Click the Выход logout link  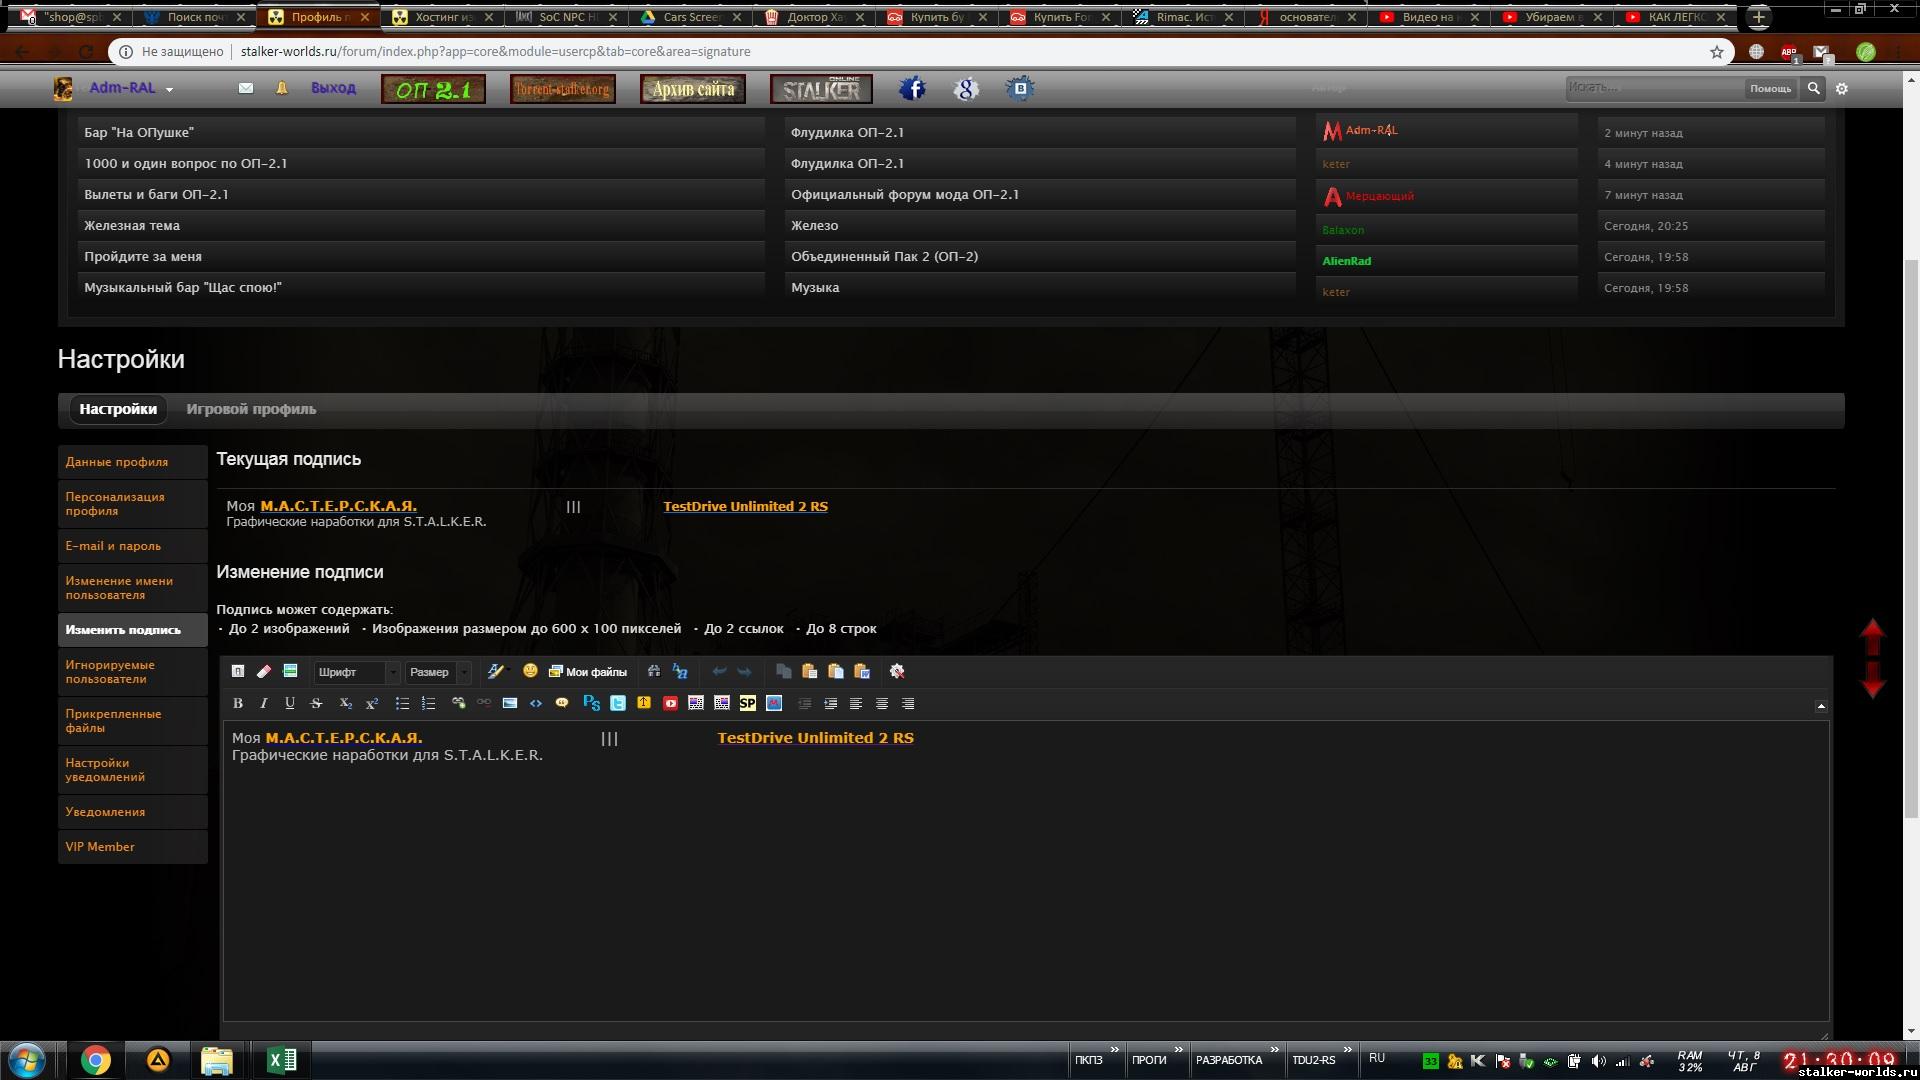click(333, 88)
